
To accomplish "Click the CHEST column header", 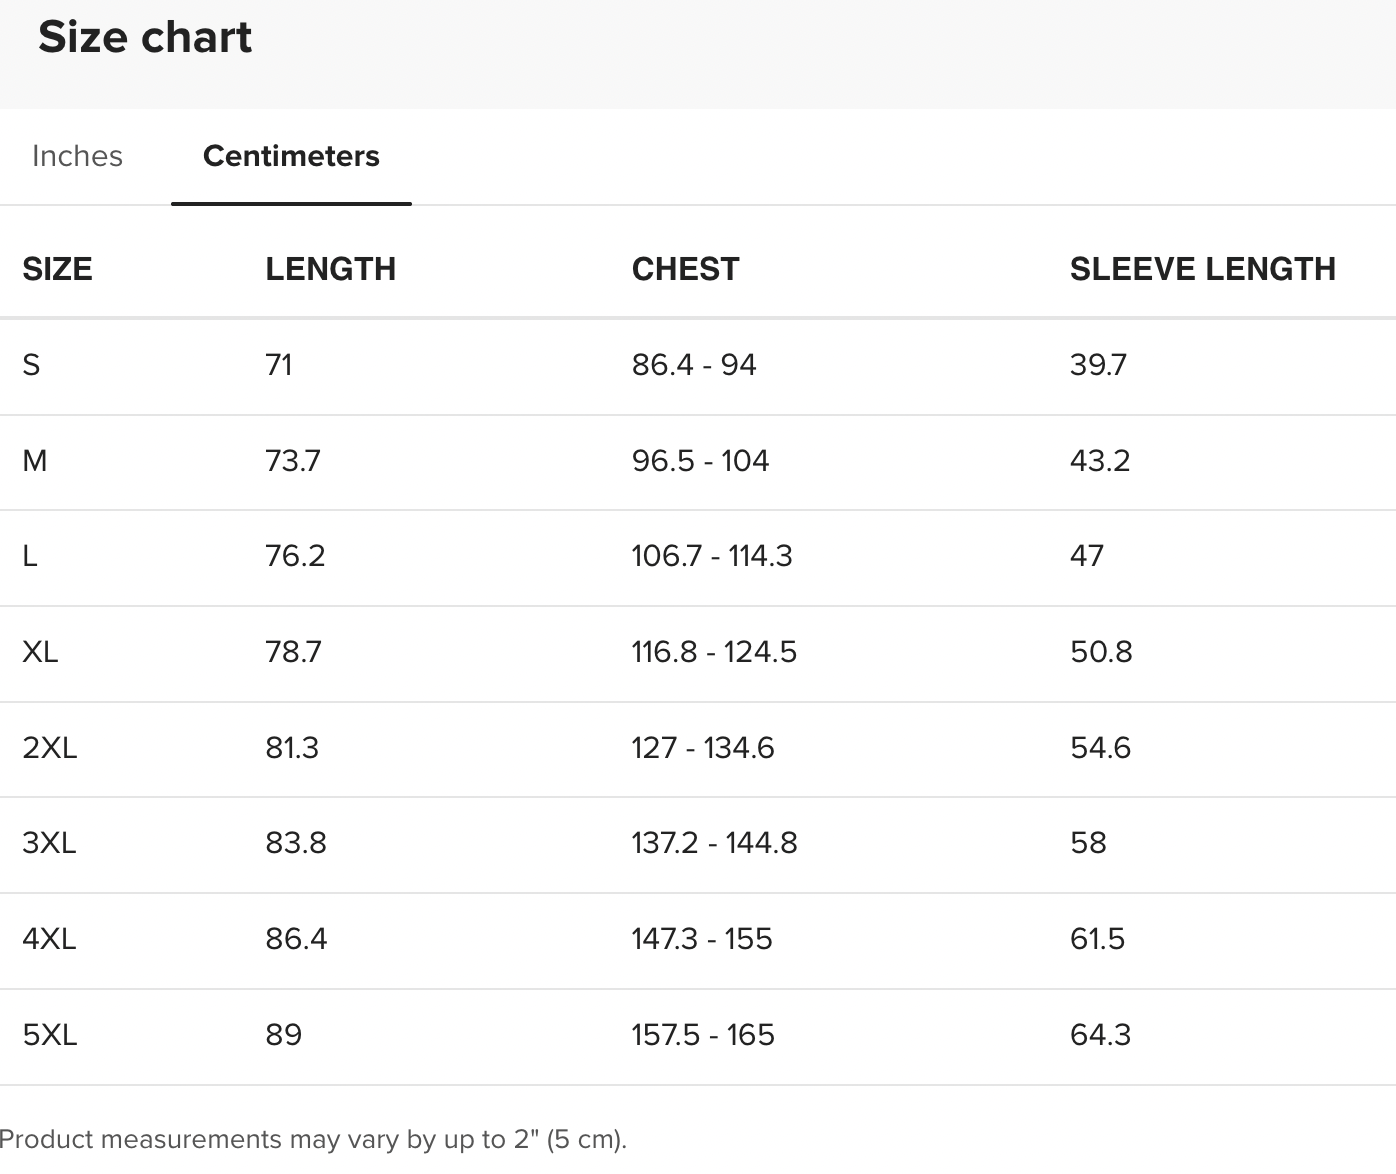I will click(x=685, y=269).
